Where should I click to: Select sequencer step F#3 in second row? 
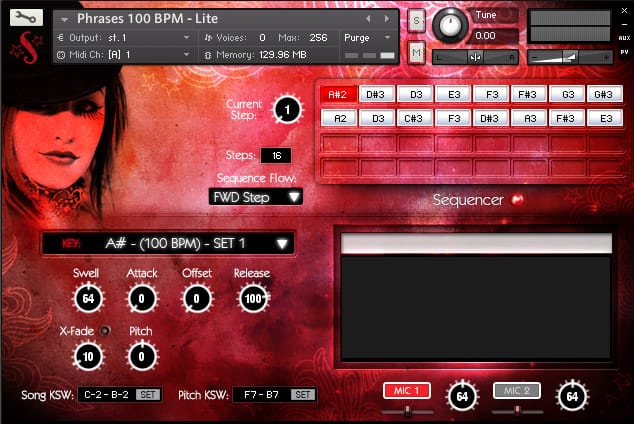[x=567, y=118]
